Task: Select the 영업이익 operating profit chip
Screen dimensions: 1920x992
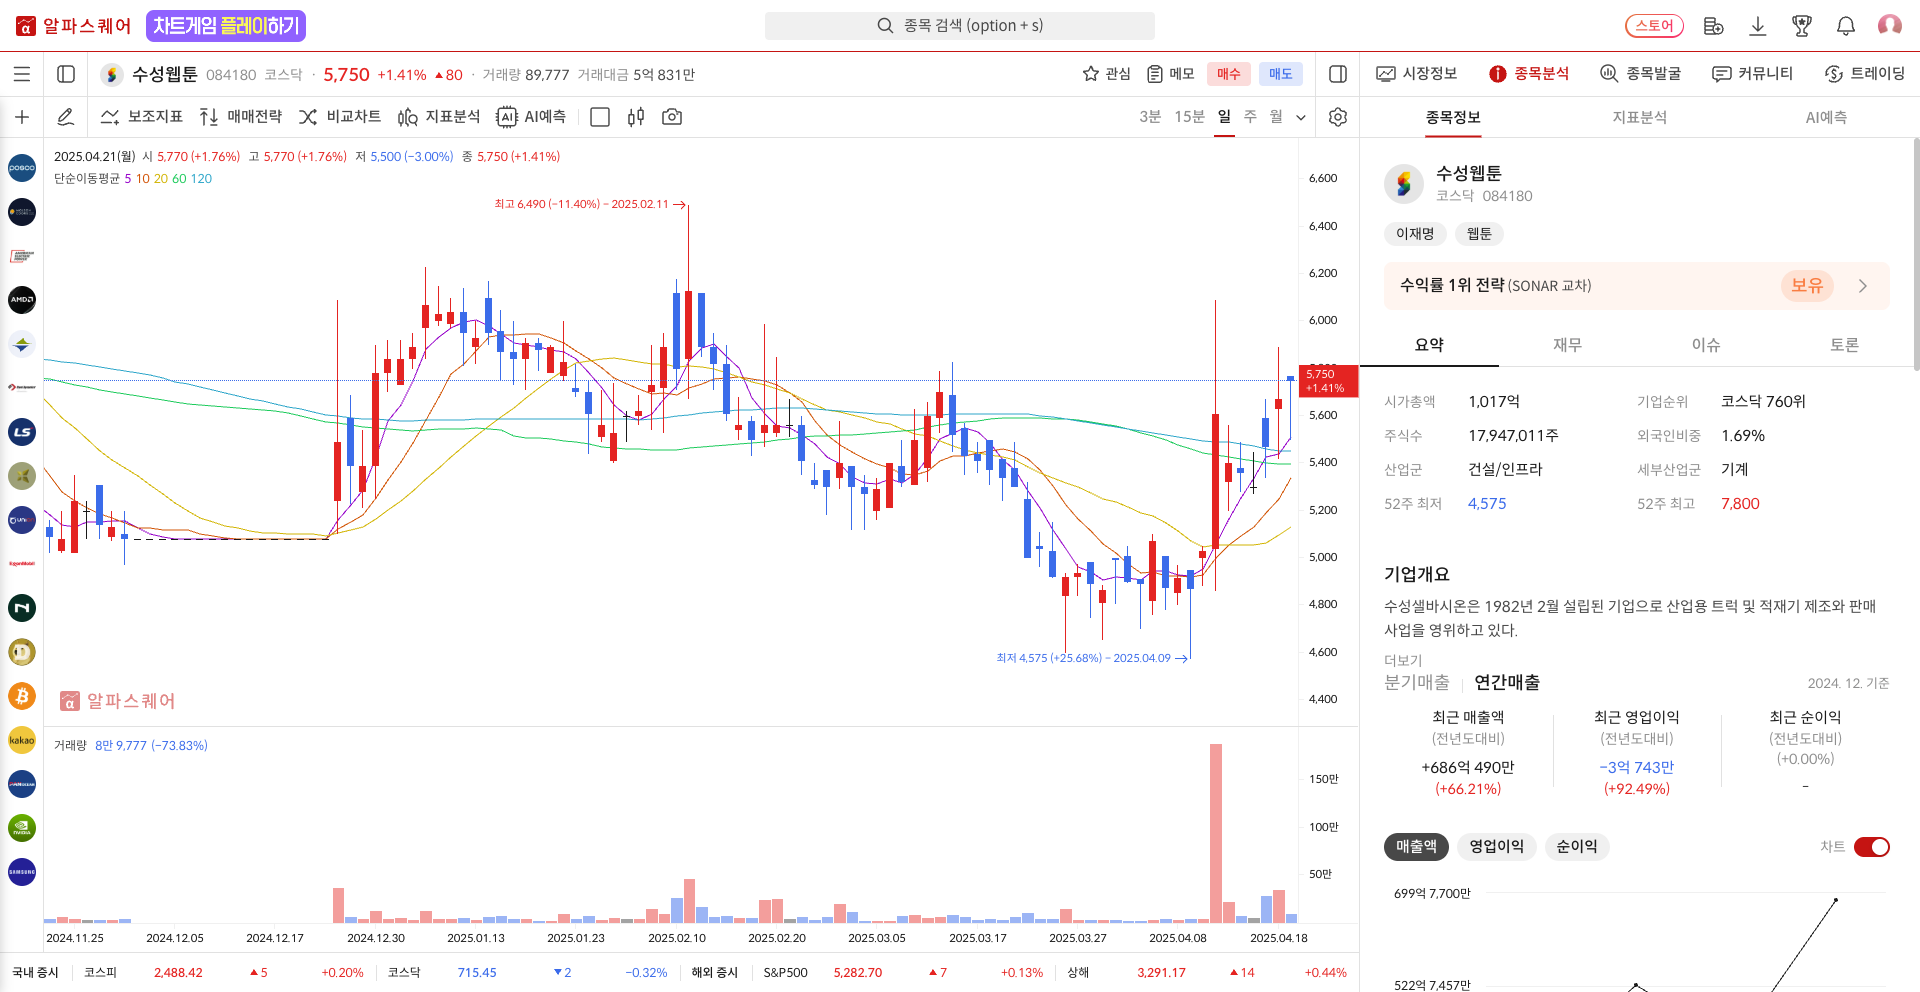Action: 1496,847
